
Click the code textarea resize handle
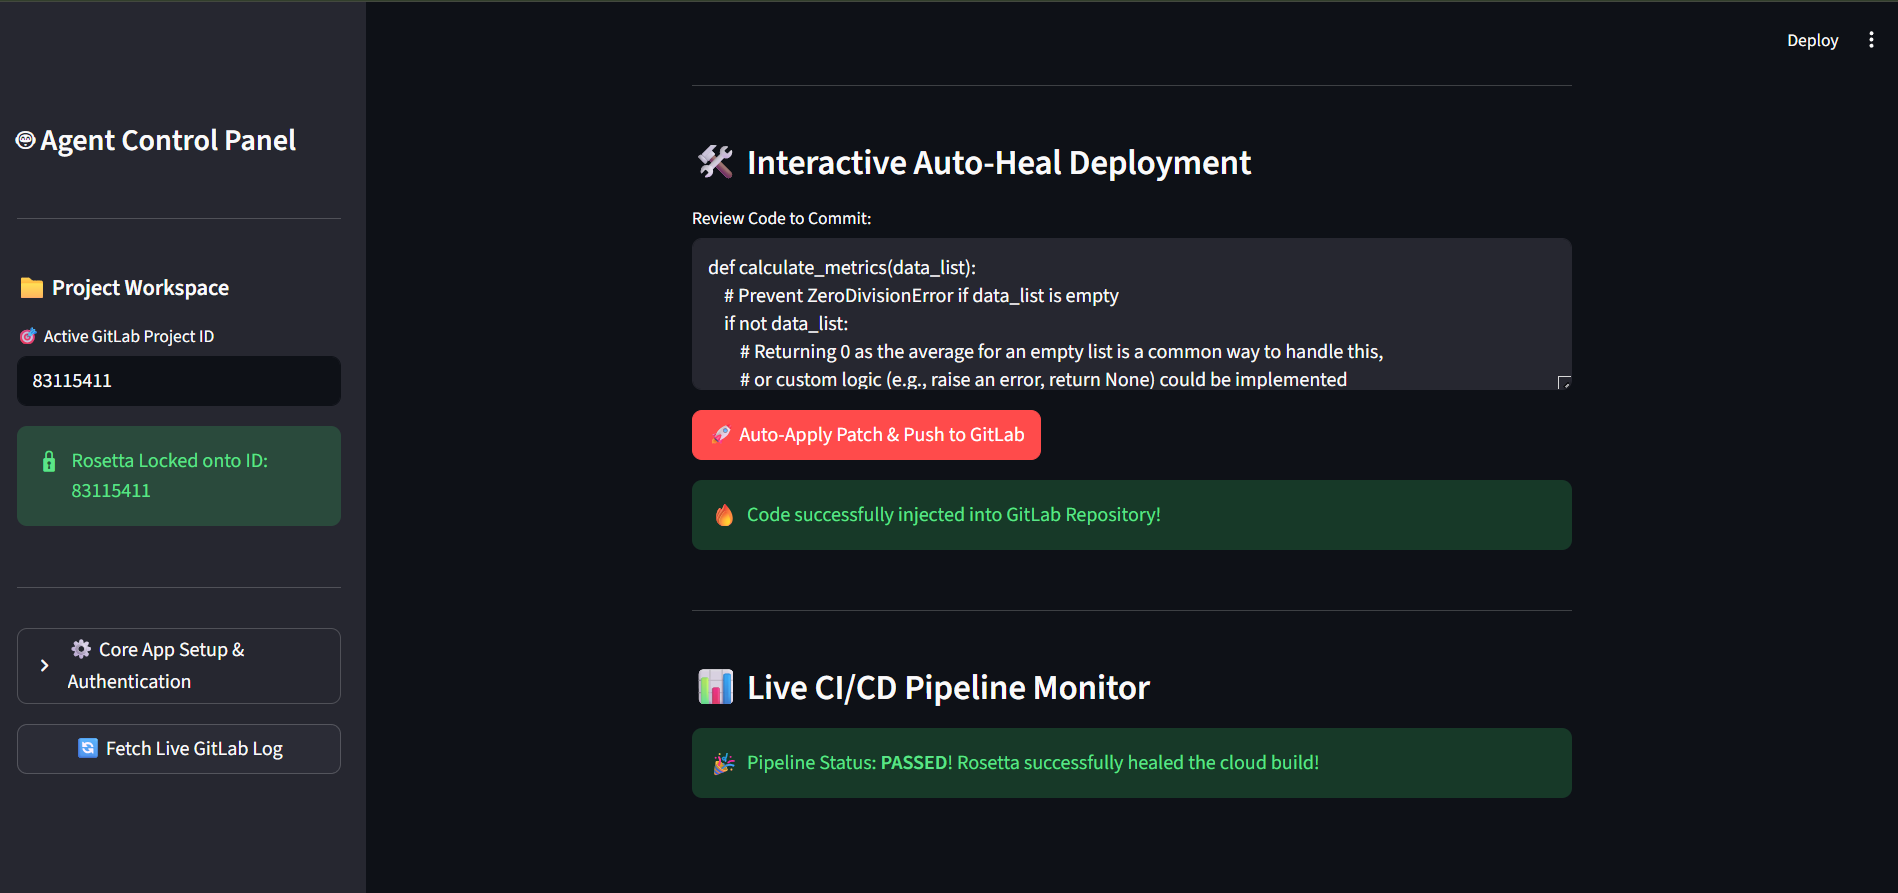pyautogui.click(x=1564, y=382)
